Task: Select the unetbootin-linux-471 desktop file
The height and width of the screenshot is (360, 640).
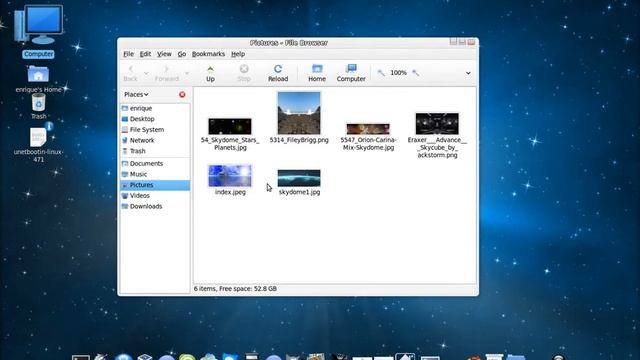Action: (38, 143)
